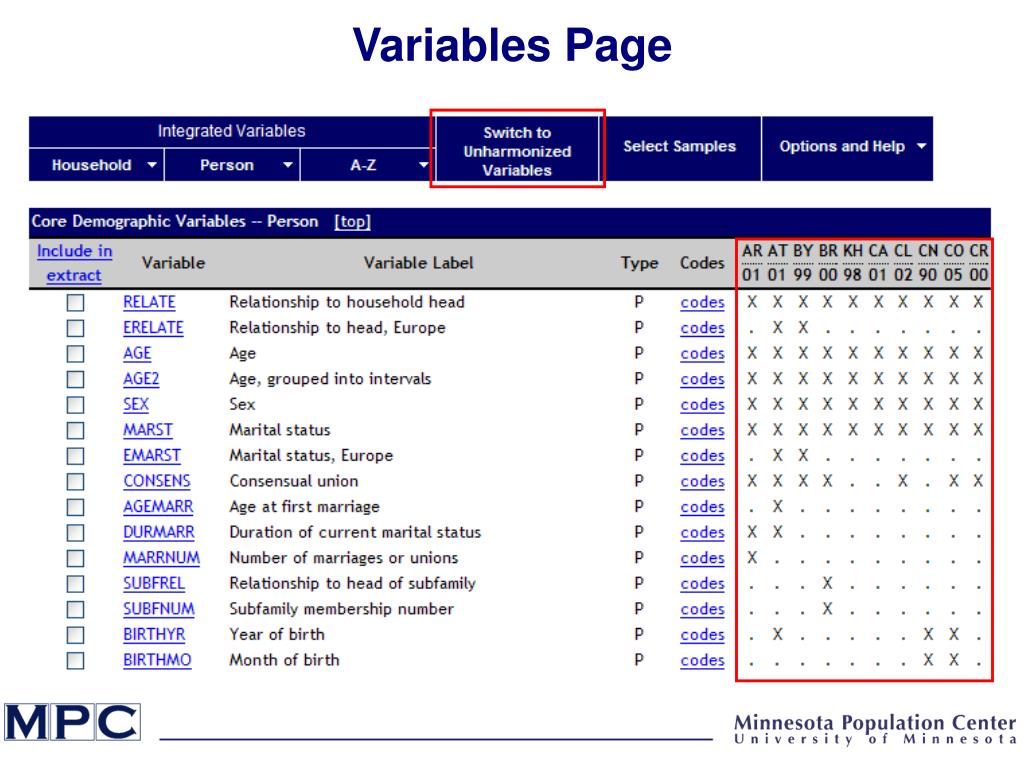View codes for ERELATE
The height and width of the screenshot is (768, 1024).
coord(702,328)
